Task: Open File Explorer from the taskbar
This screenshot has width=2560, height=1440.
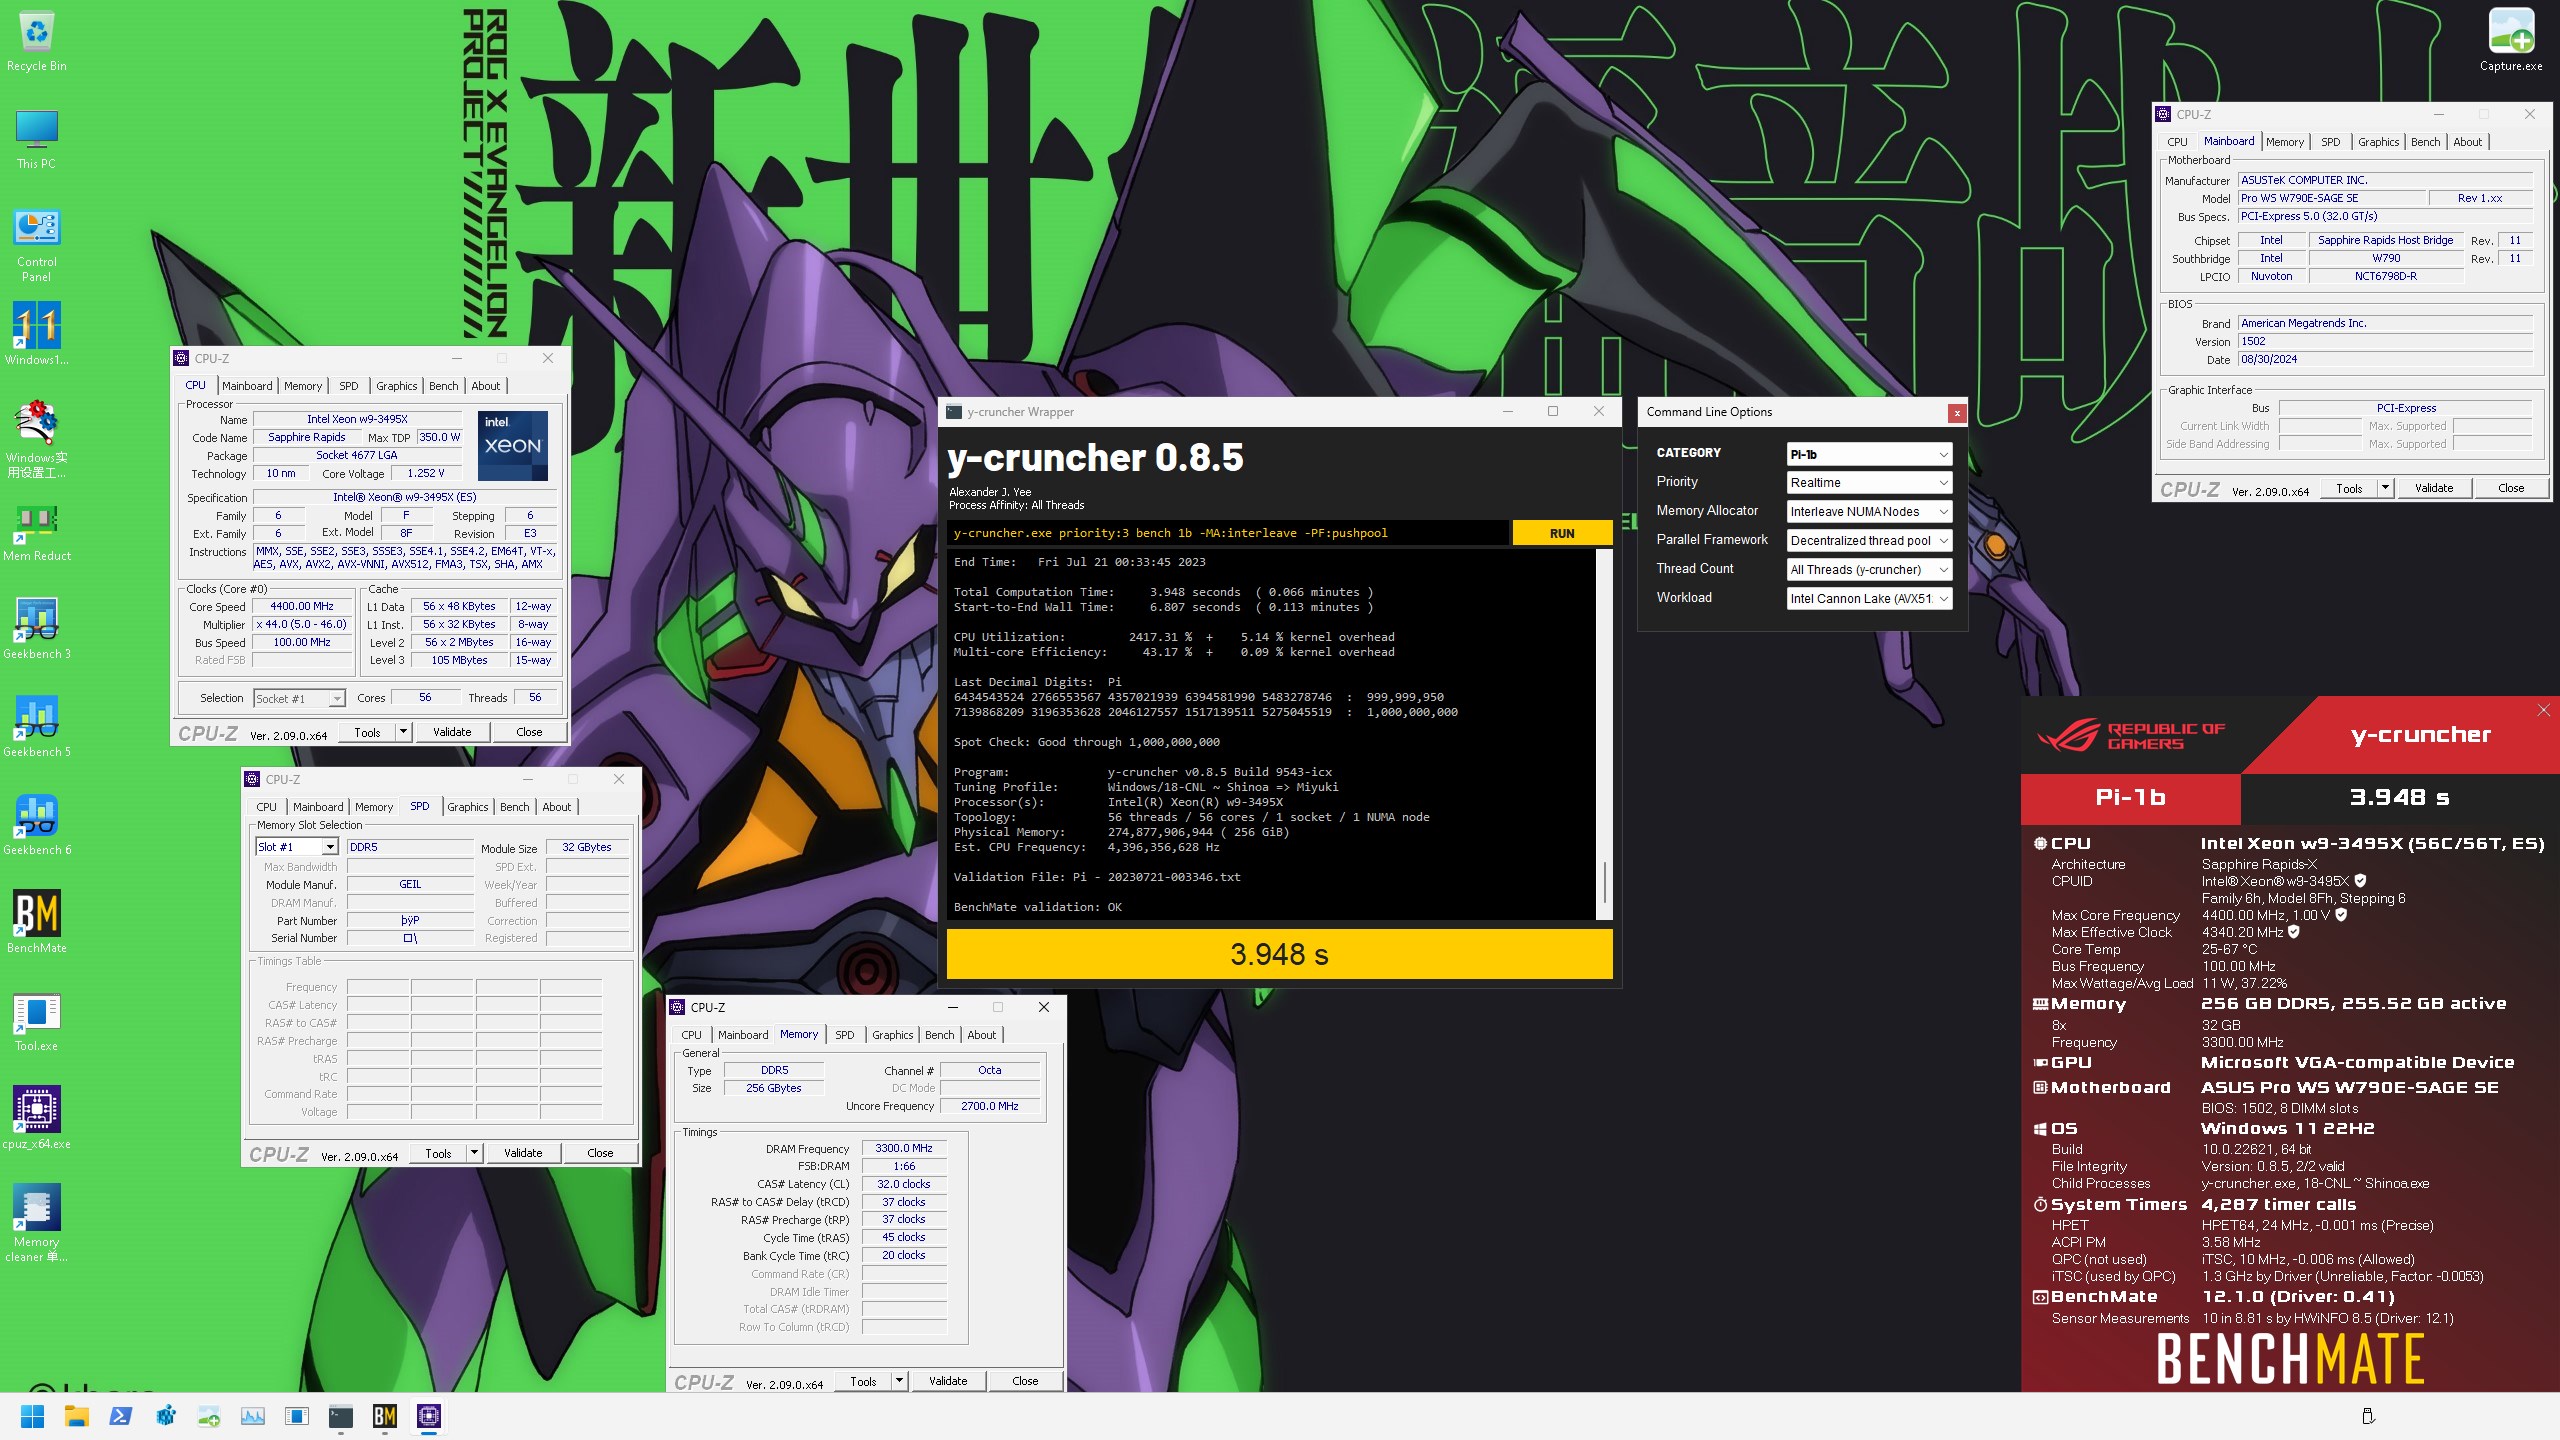Action: pyautogui.click(x=77, y=1416)
